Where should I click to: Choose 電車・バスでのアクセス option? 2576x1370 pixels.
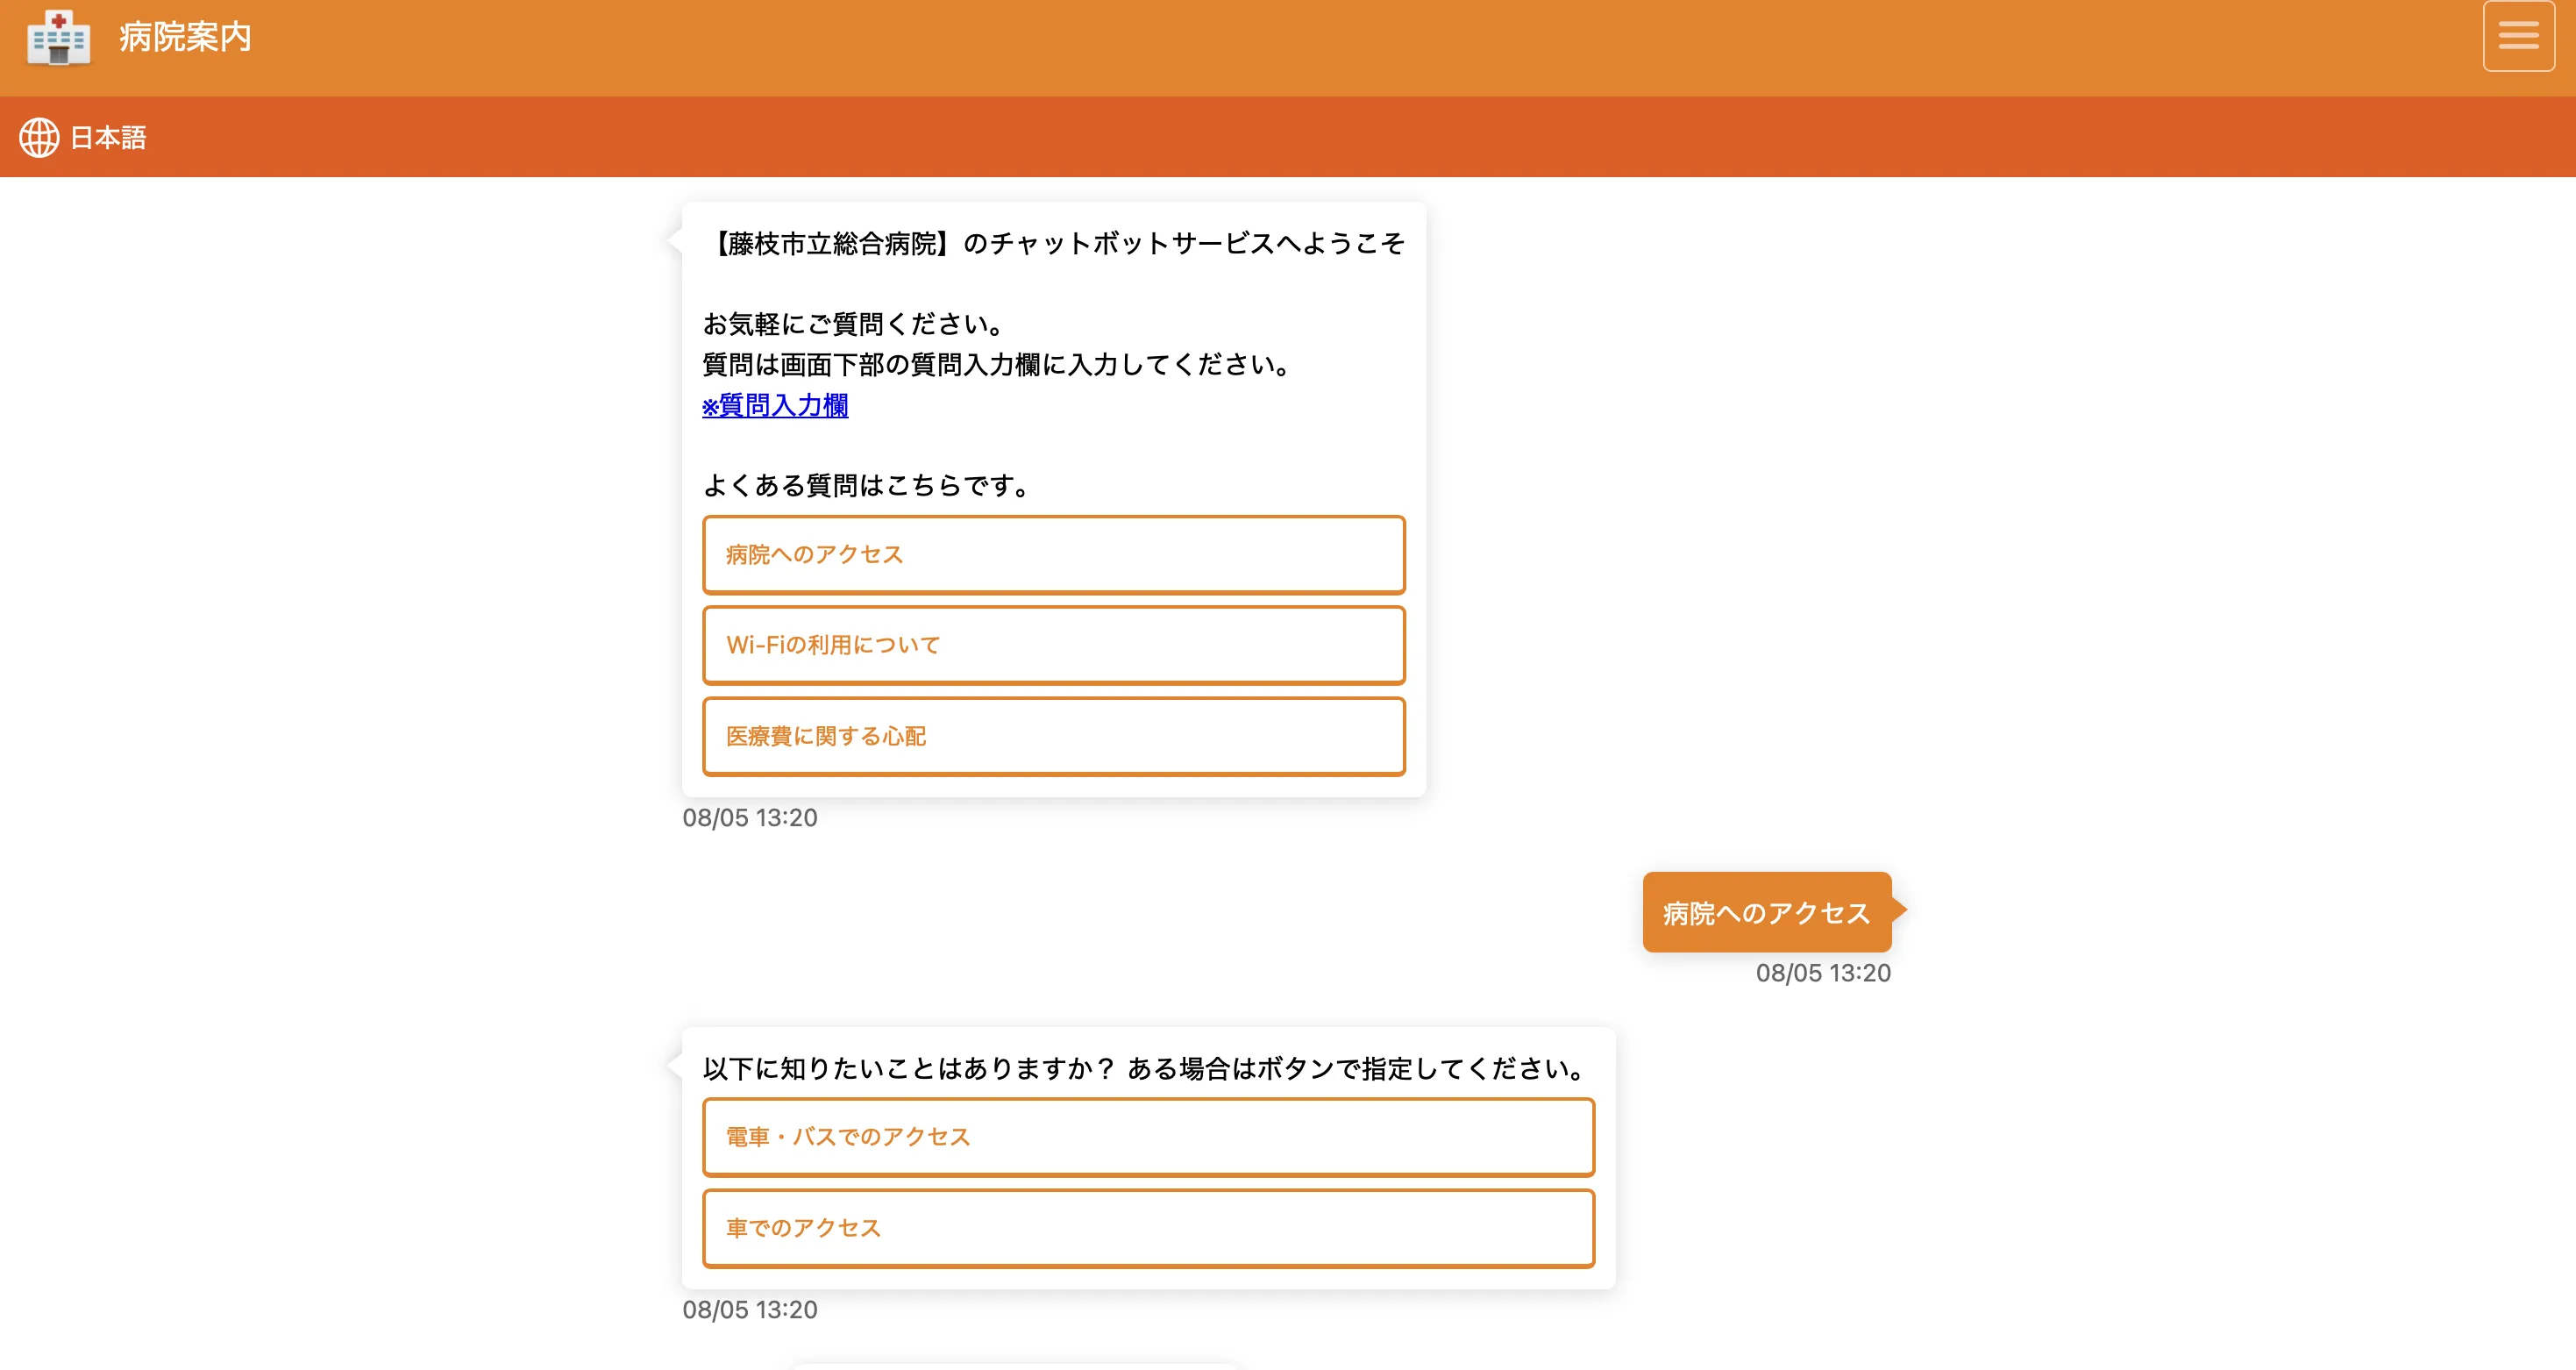coord(1147,1137)
